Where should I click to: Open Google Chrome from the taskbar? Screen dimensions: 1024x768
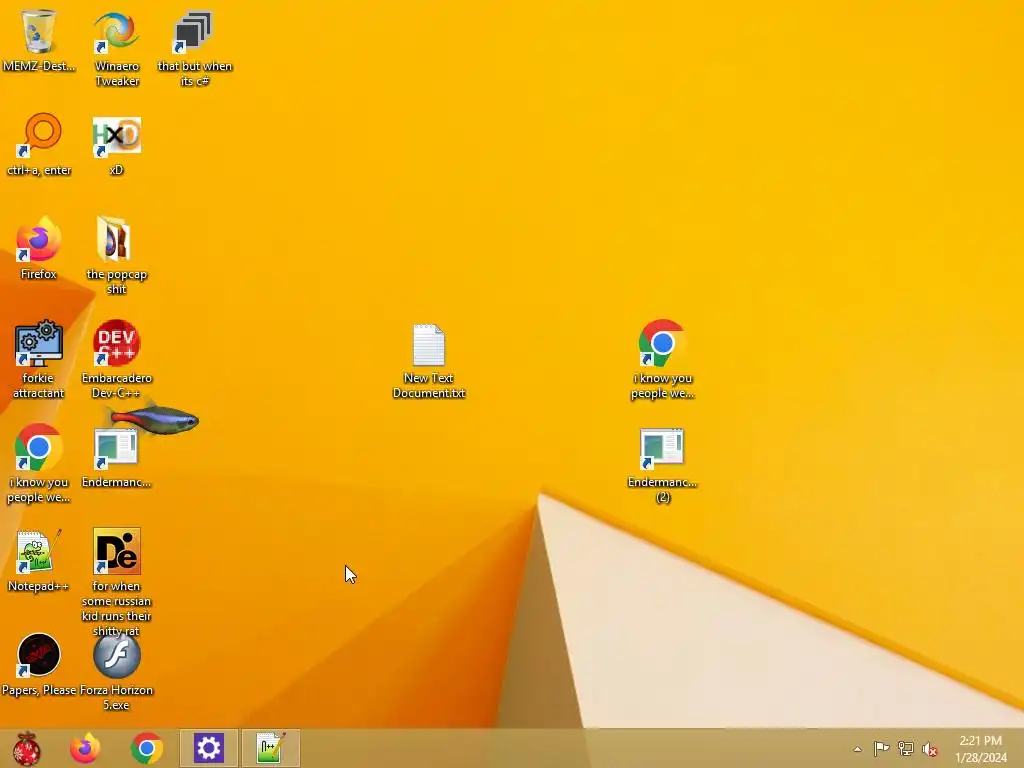[147, 748]
